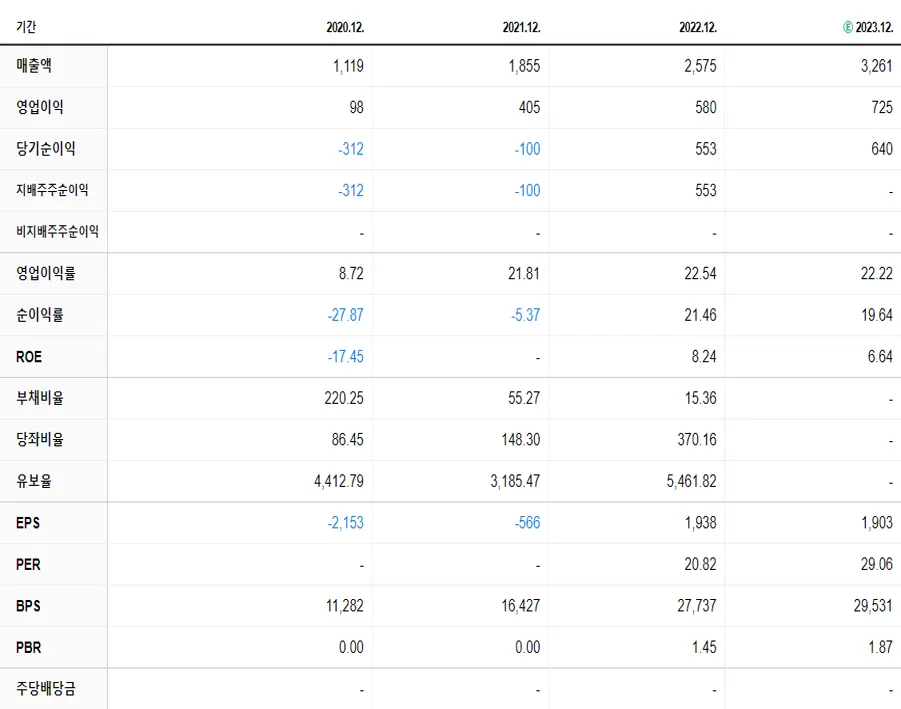Select the 21.81 operating margin value

tap(524, 273)
